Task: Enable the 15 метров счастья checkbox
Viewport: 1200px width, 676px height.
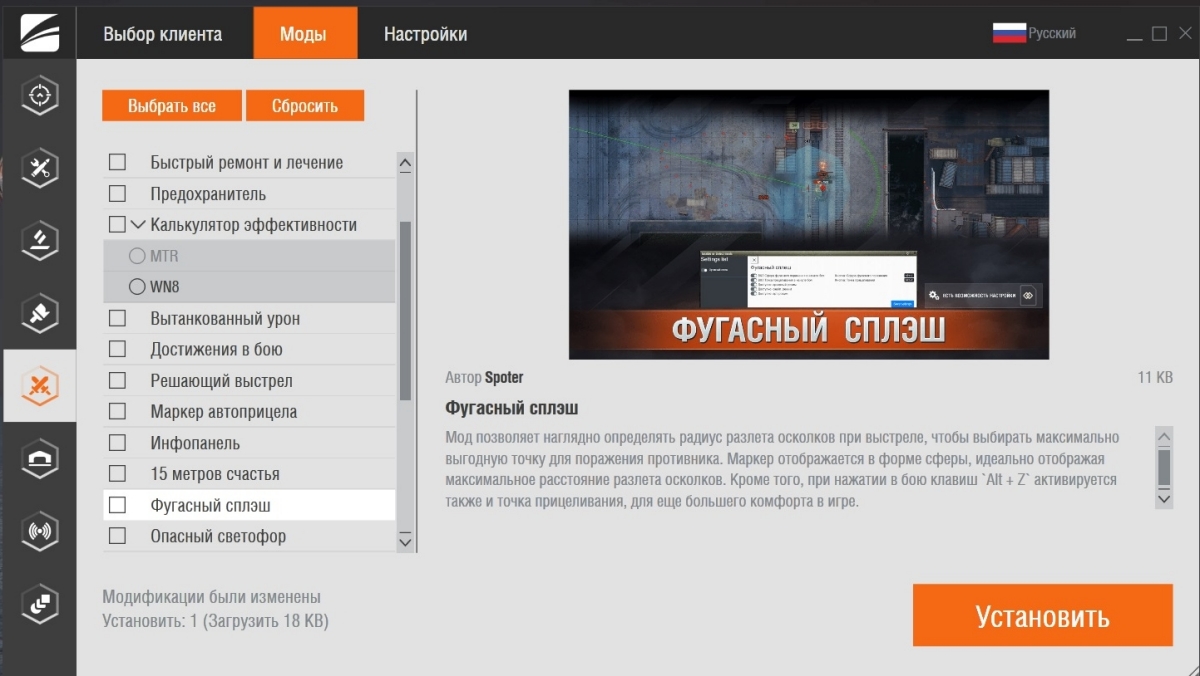Action: click(x=117, y=473)
